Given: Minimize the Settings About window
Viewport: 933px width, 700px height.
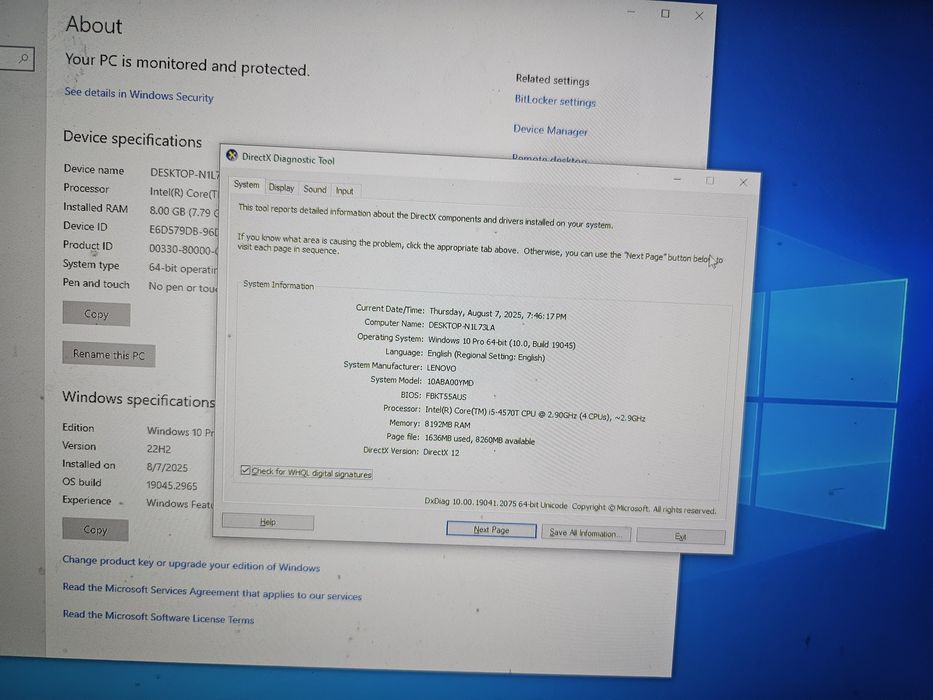Looking at the screenshot, I should point(631,12).
